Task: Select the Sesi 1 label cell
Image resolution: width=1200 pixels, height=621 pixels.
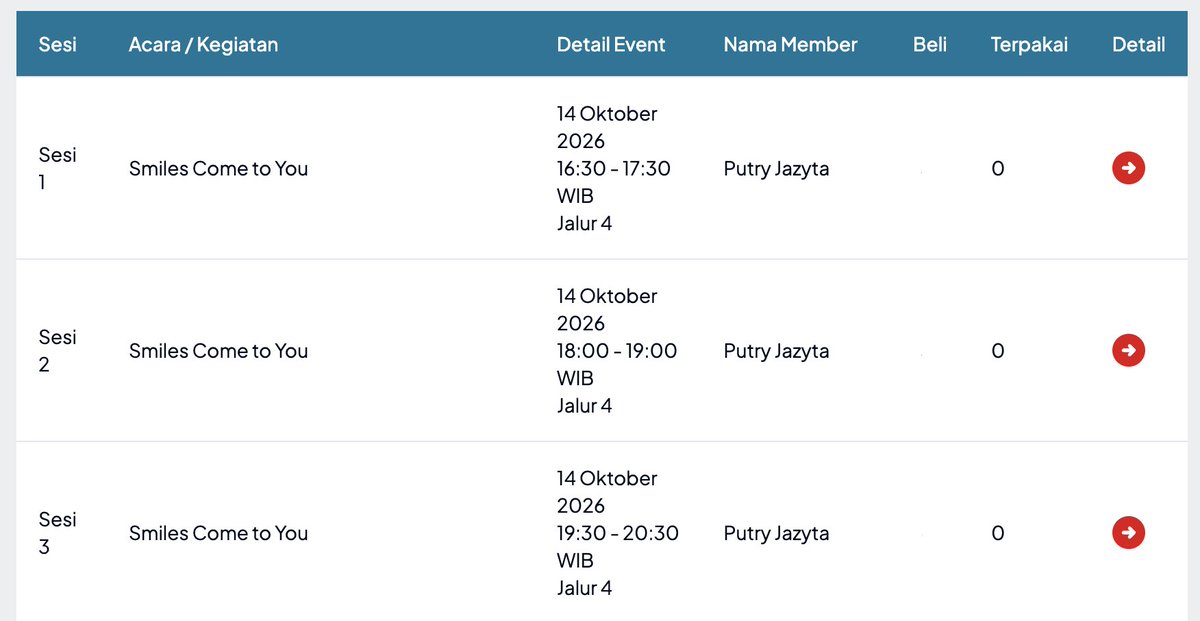Action: (x=57, y=169)
